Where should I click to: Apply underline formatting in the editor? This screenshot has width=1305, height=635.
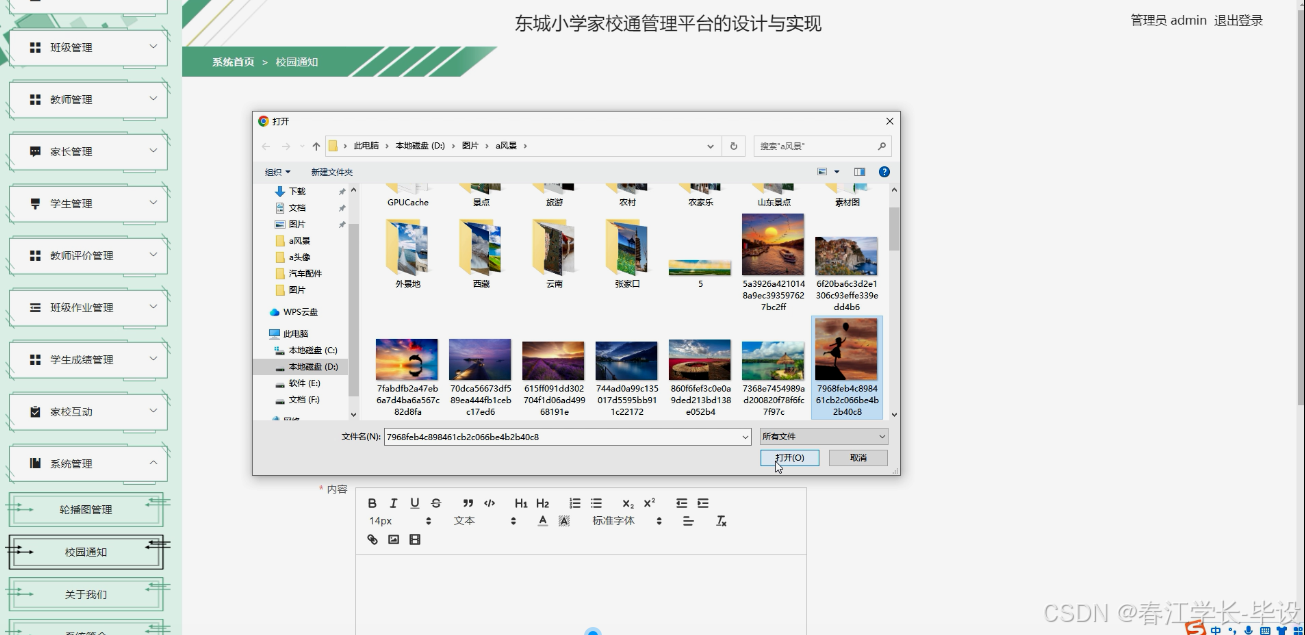(x=415, y=503)
